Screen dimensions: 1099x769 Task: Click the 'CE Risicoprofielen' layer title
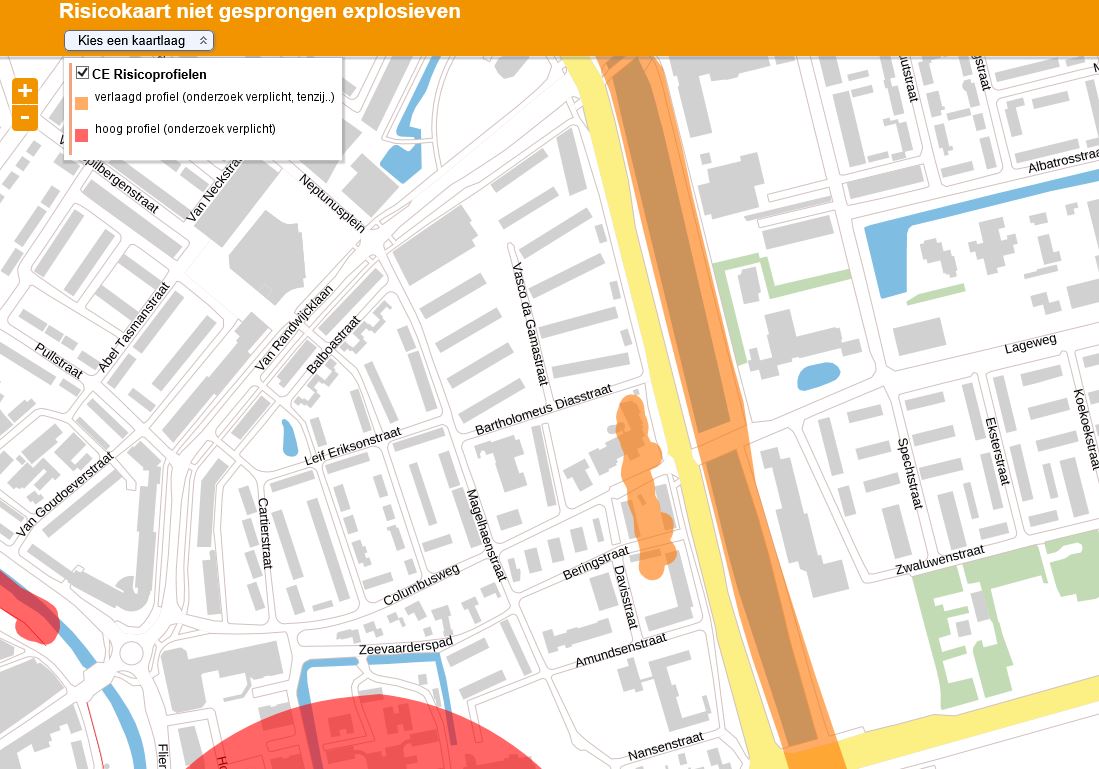coord(149,74)
